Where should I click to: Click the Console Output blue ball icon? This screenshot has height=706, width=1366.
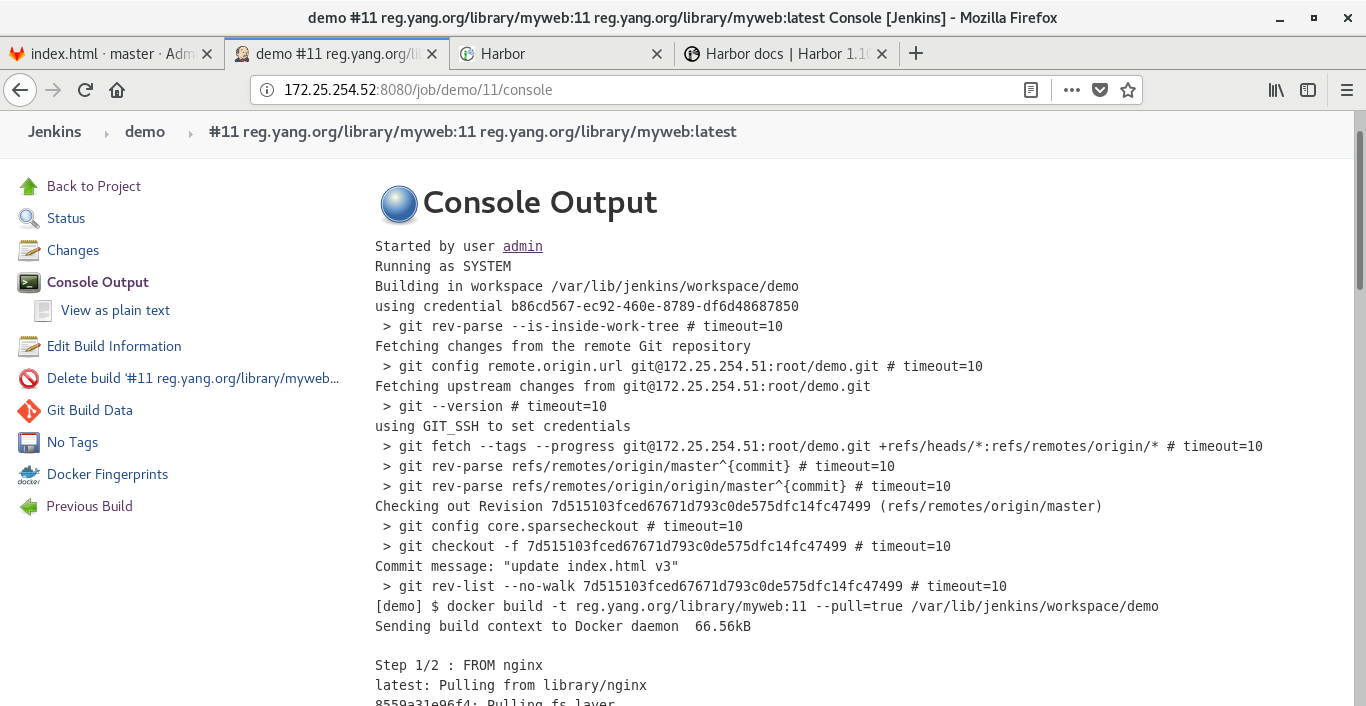(x=398, y=204)
